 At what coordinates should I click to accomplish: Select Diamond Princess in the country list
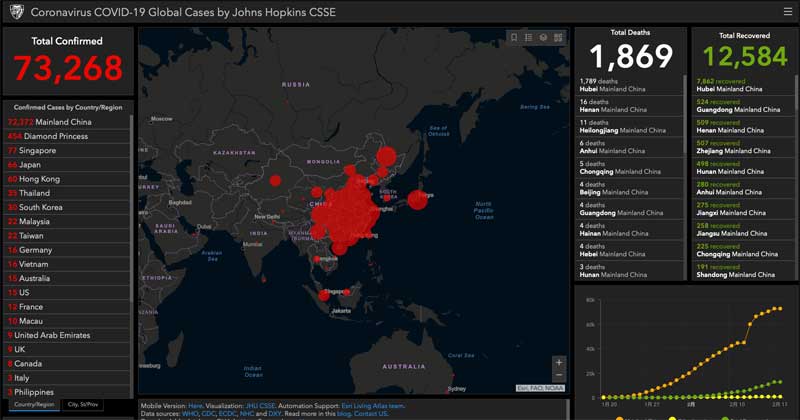pyautogui.click(x=67, y=136)
